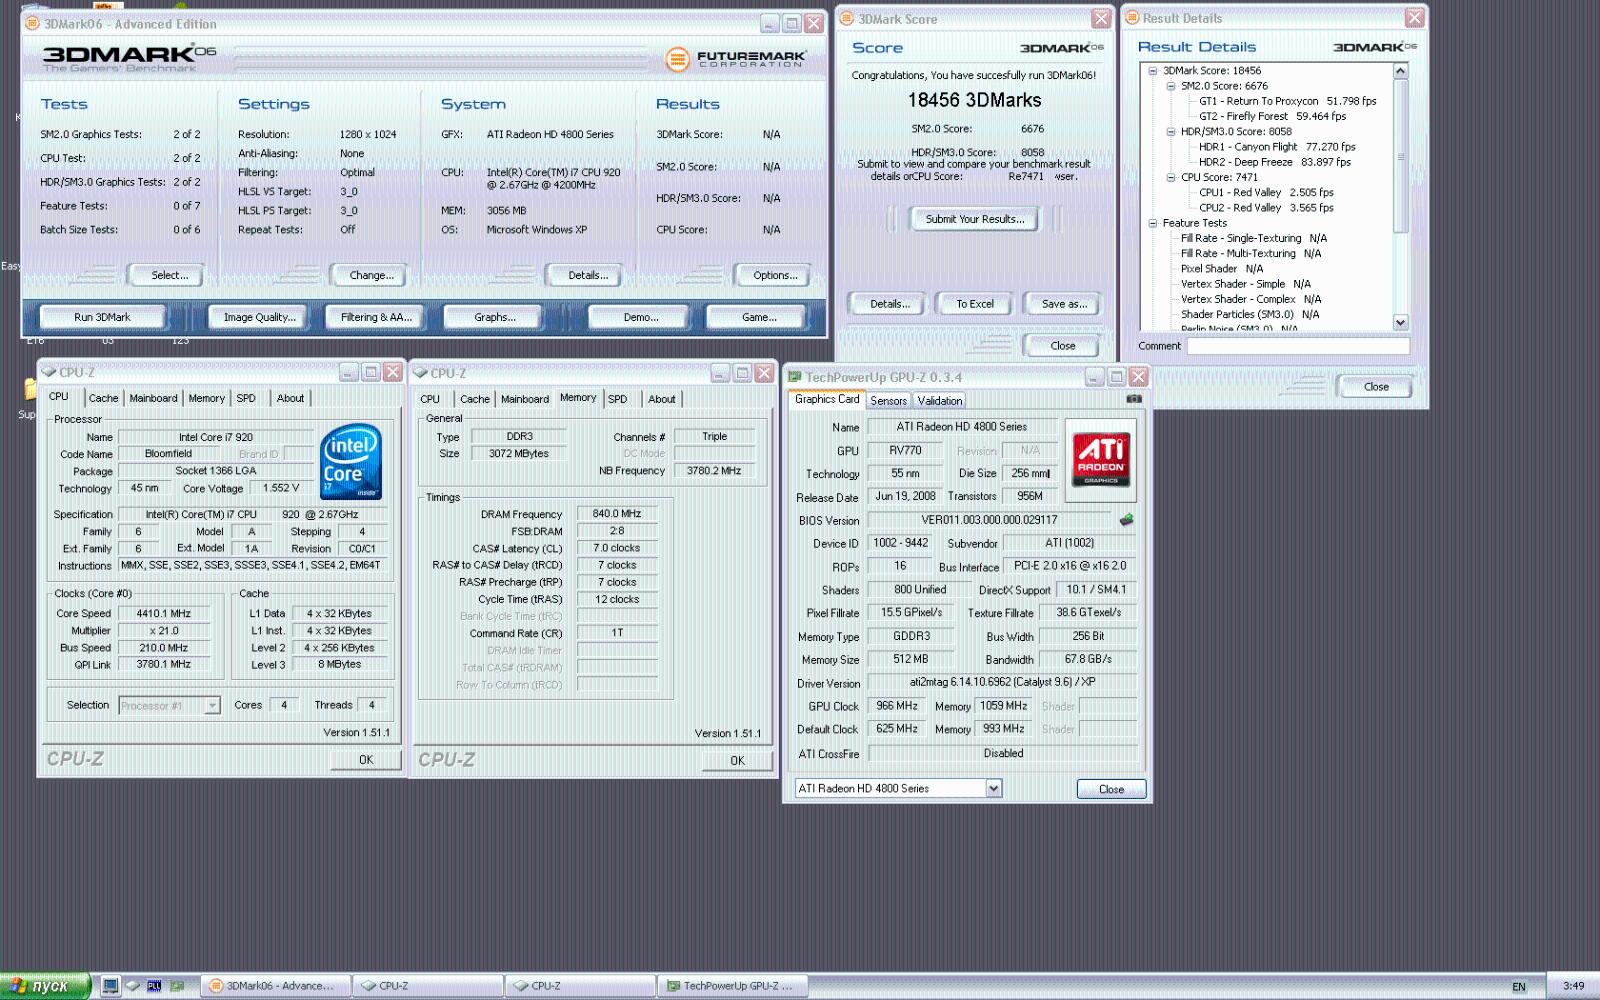
Task: Close the 3DMark Score window
Action: (x=1101, y=19)
